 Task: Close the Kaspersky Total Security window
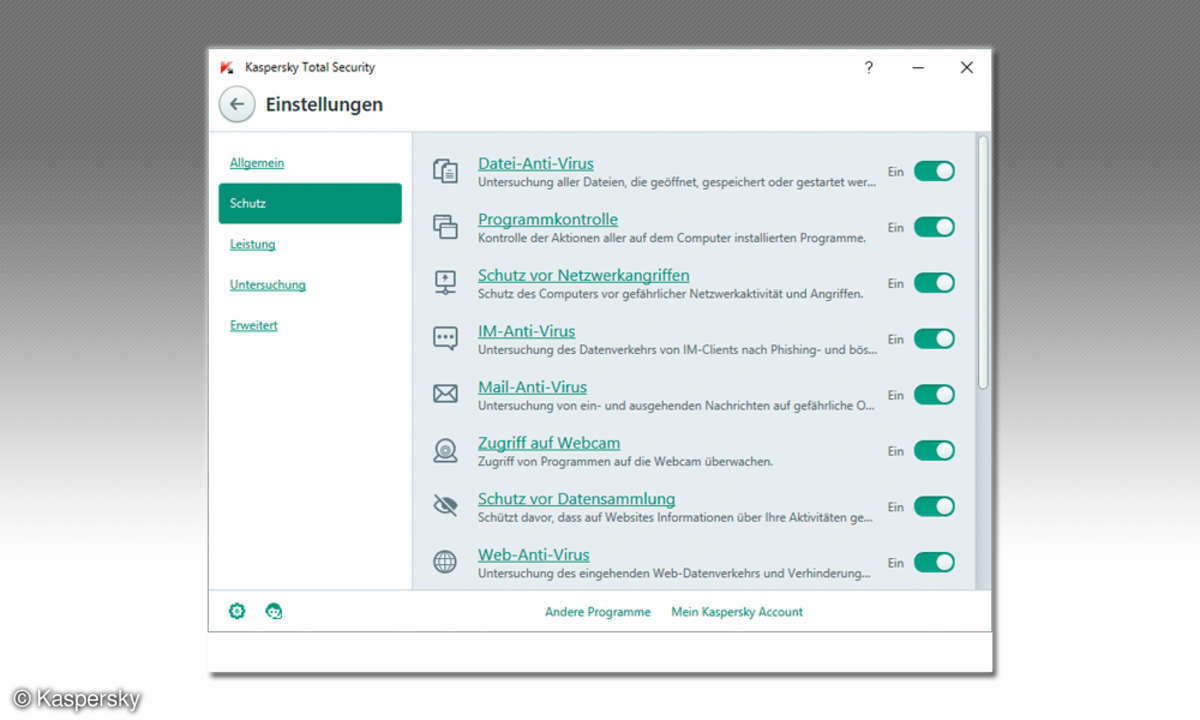[x=967, y=67]
